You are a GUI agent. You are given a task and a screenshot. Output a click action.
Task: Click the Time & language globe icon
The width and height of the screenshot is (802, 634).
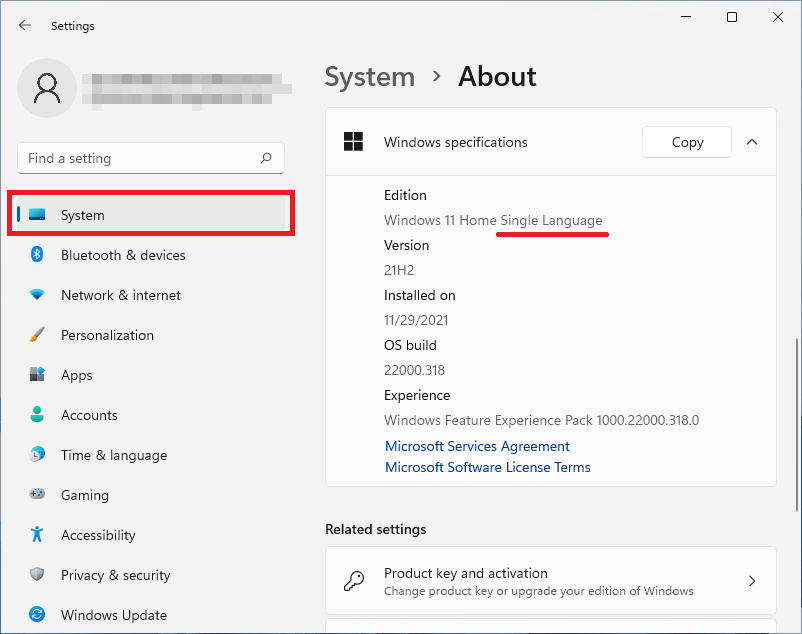point(37,454)
